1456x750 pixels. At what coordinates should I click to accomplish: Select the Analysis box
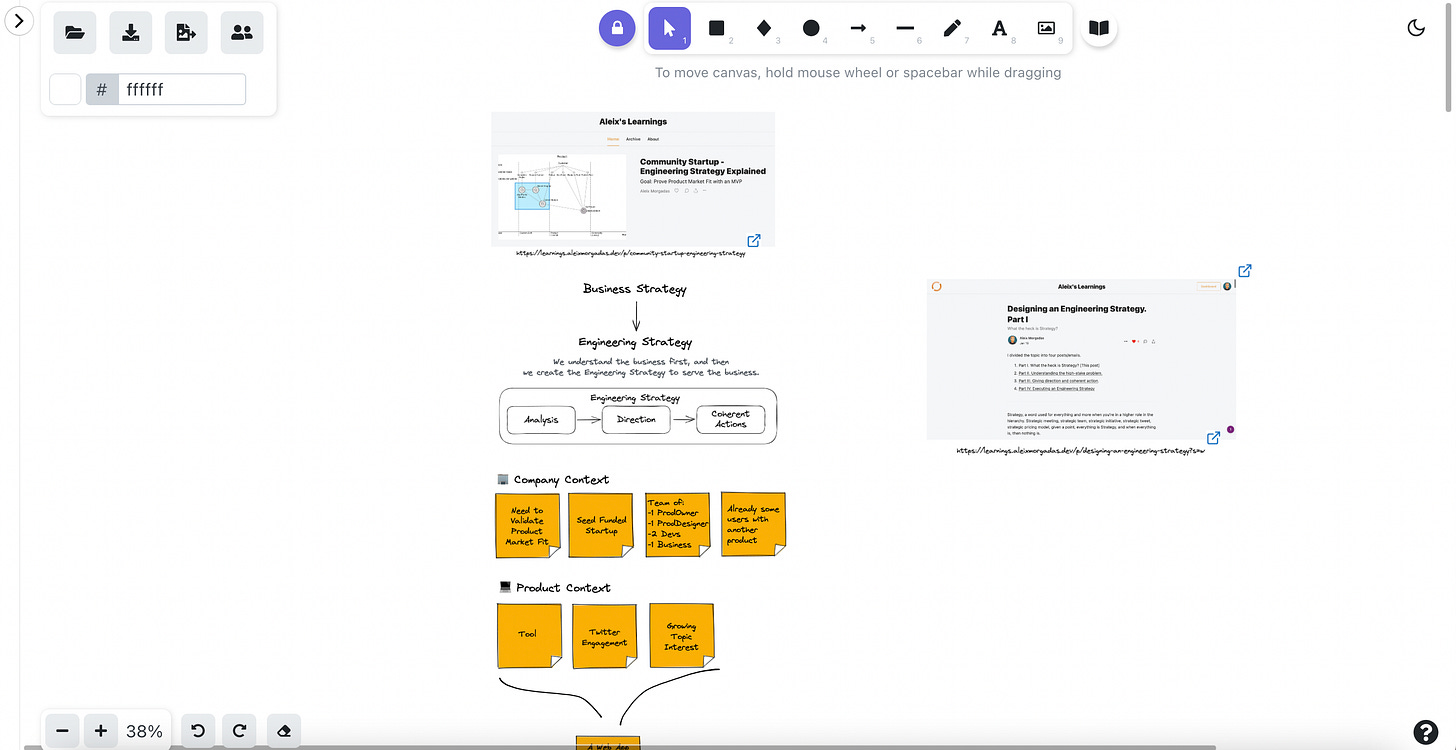[541, 420]
